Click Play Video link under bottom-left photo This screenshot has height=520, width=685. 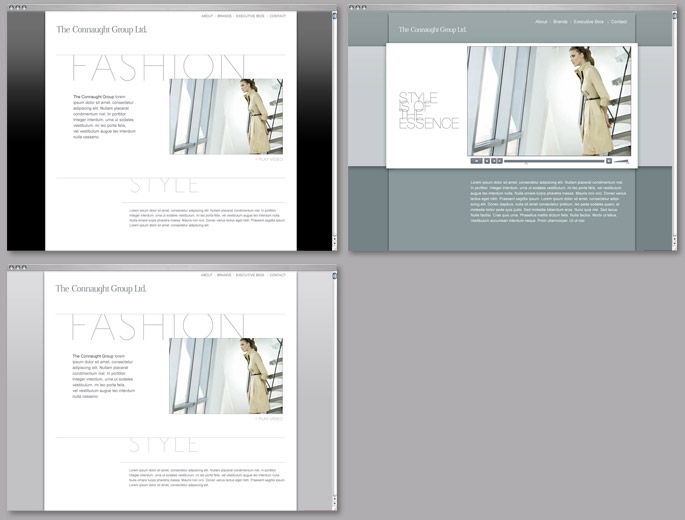tap(269, 419)
